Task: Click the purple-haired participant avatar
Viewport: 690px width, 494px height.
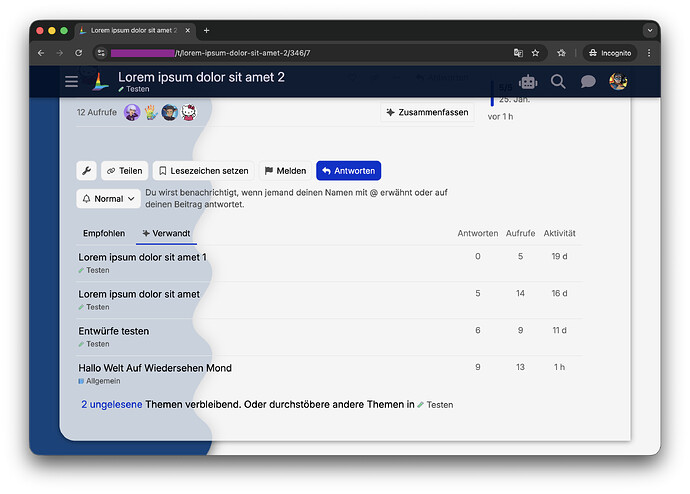Action: 132,113
